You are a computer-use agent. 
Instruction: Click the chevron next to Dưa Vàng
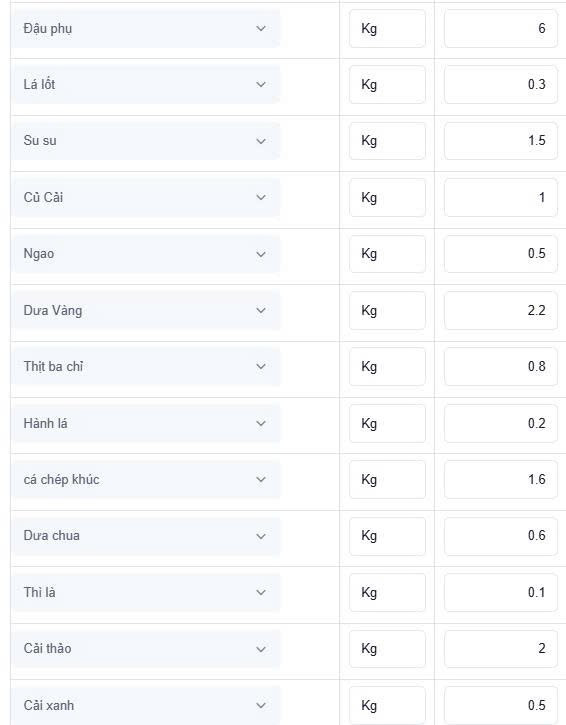coord(261,311)
